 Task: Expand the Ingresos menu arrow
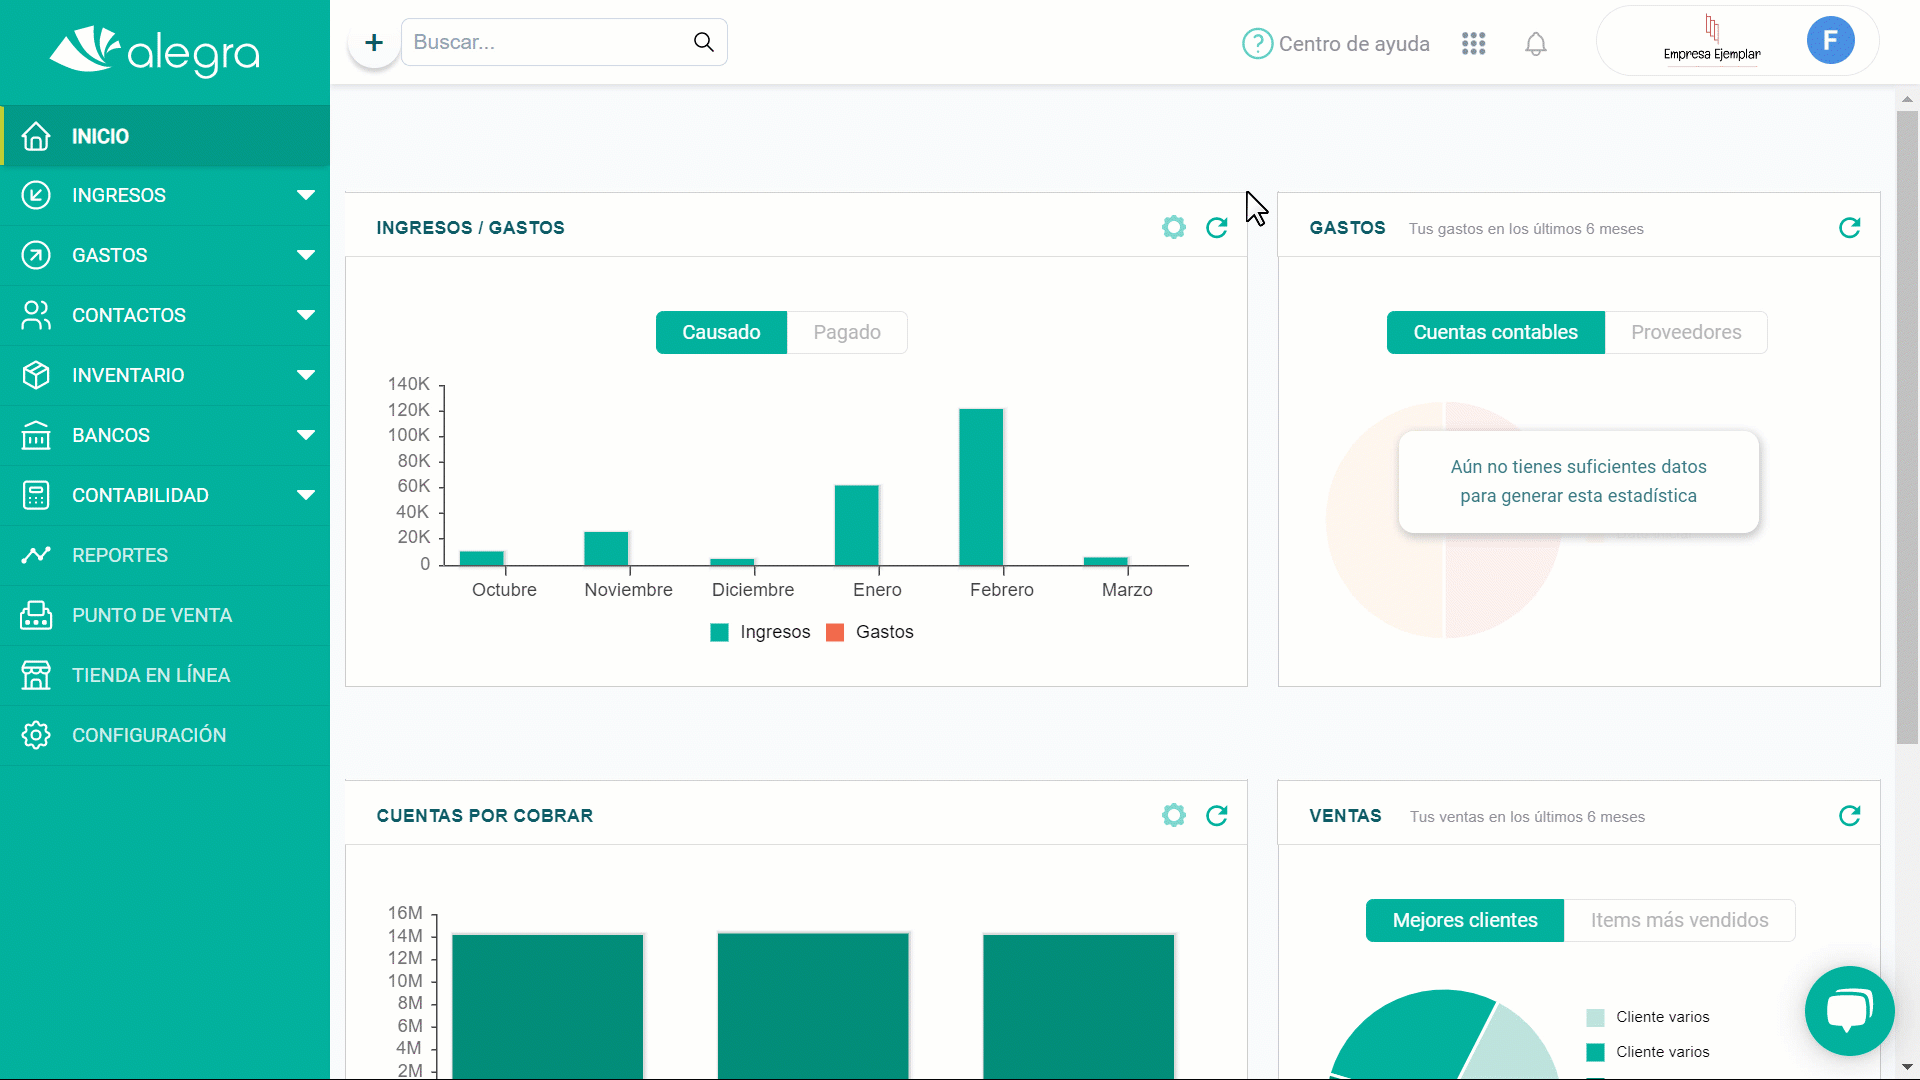[306, 195]
